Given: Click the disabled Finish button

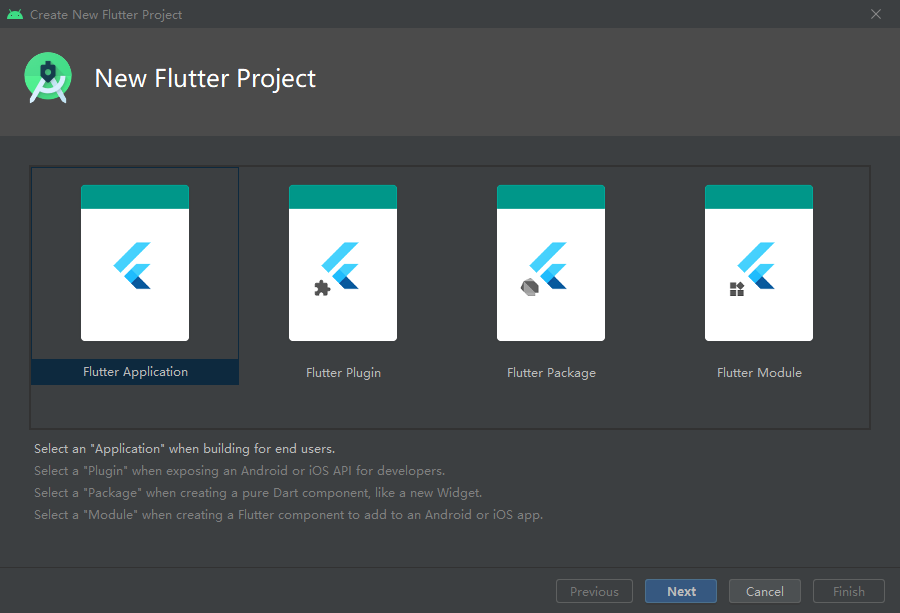Looking at the screenshot, I should pyautogui.click(x=848, y=591).
